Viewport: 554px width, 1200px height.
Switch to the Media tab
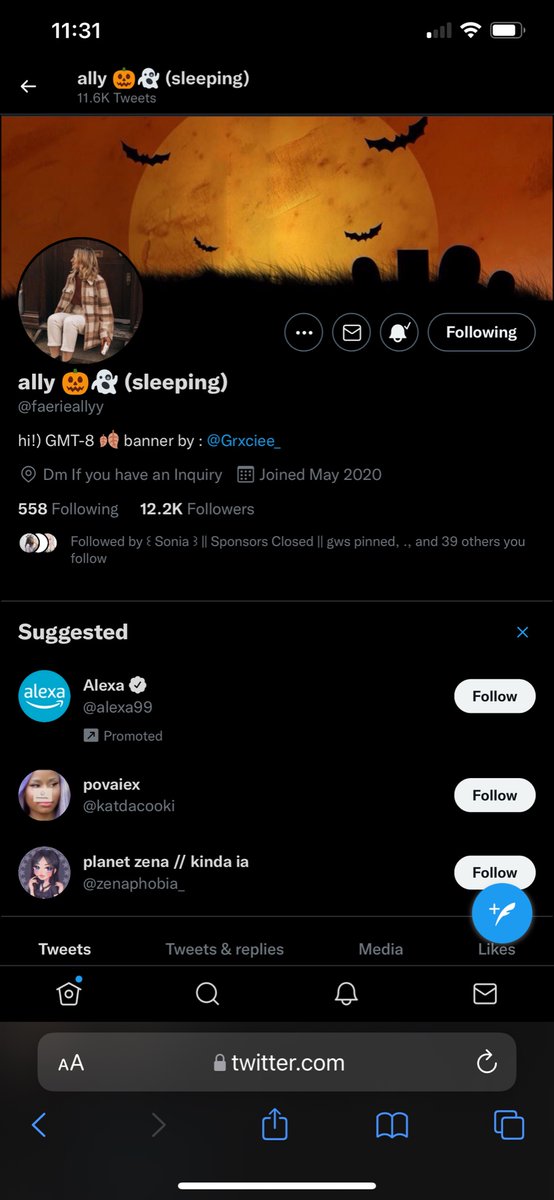click(x=380, y=949)
